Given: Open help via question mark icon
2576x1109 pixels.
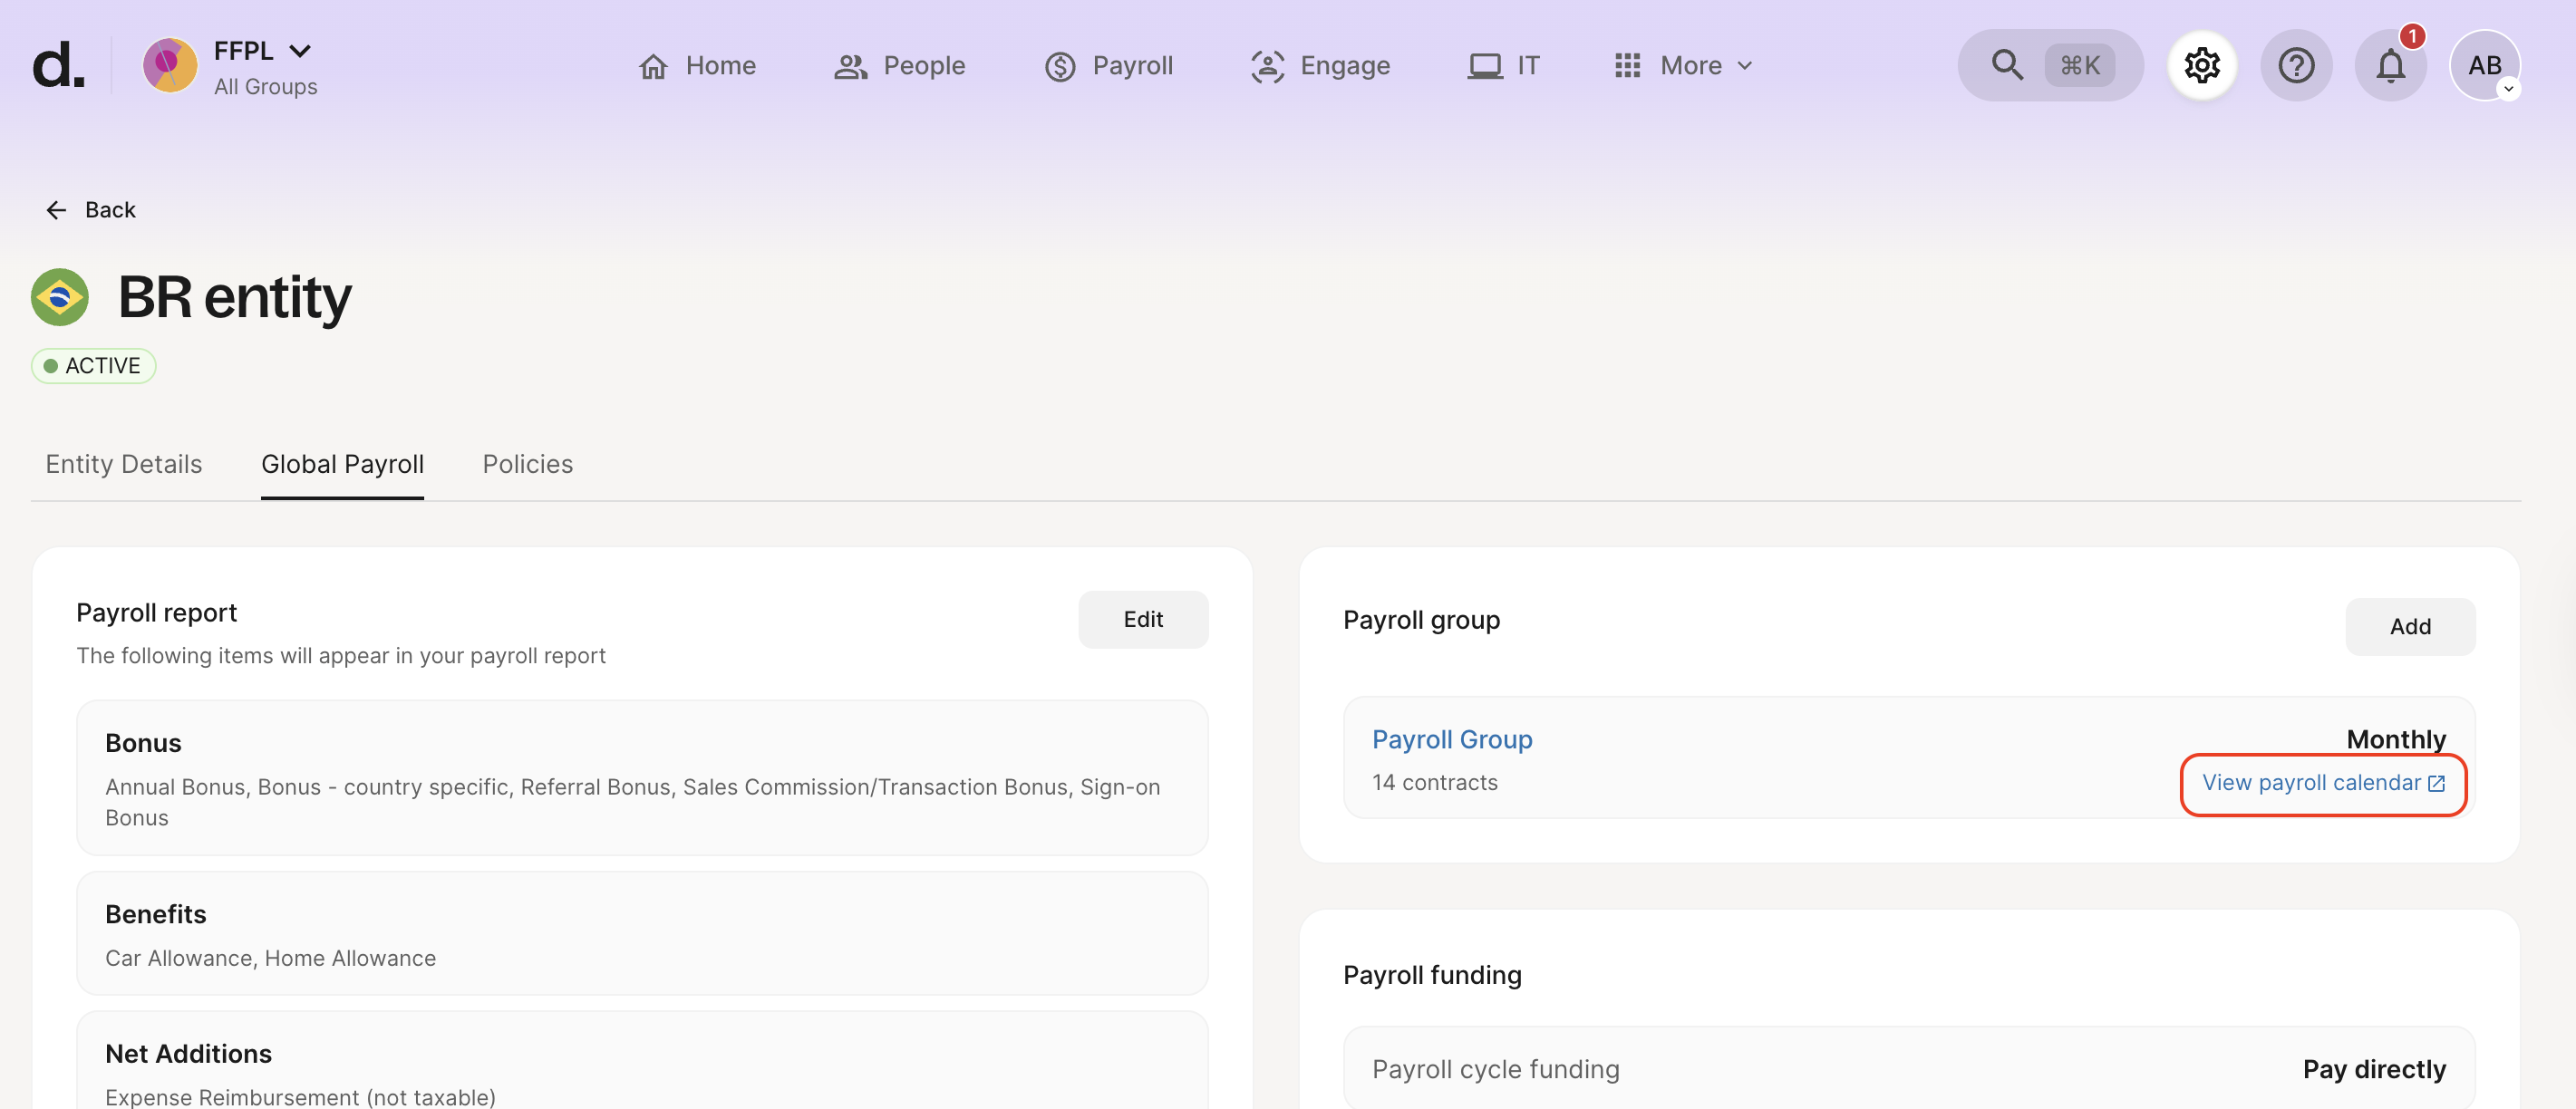Looking at the screenshot, I should coord(2296,65).
